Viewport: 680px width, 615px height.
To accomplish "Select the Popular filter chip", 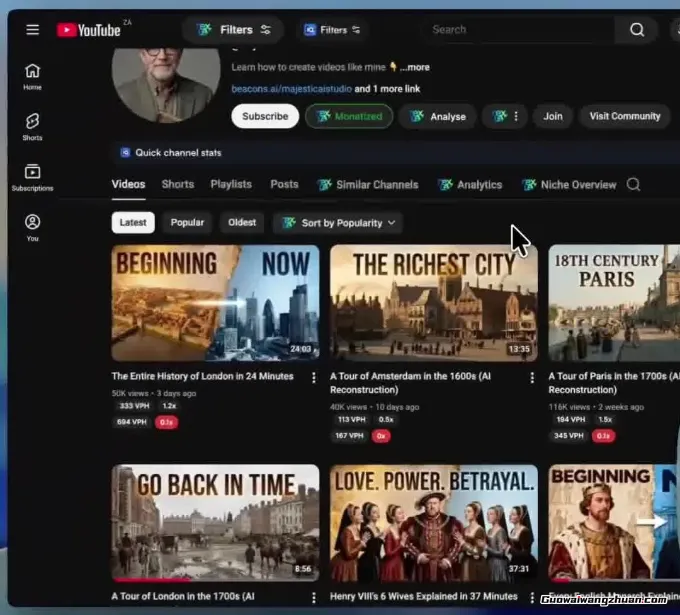I will (x=187, y=223).
